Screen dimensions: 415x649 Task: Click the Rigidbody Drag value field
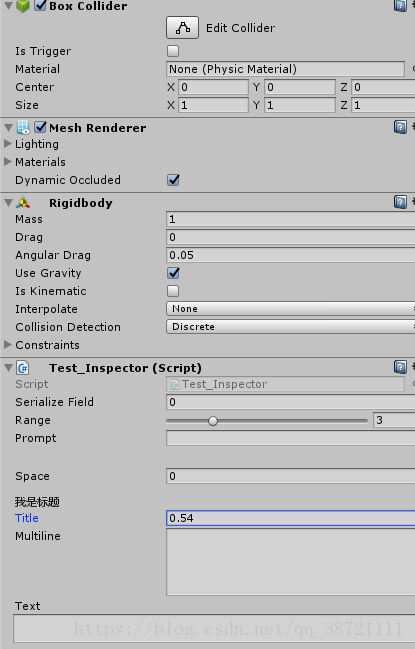pyautogui.click(x=290, y=237)
